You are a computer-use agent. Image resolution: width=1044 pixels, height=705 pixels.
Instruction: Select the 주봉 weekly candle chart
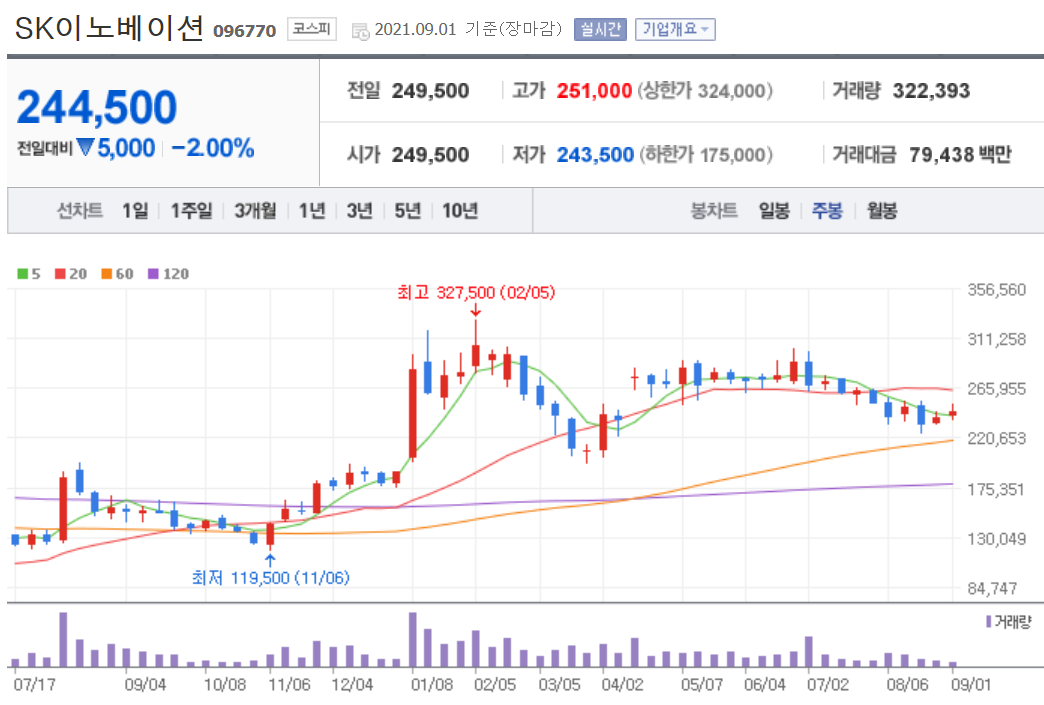coord(828,211)
